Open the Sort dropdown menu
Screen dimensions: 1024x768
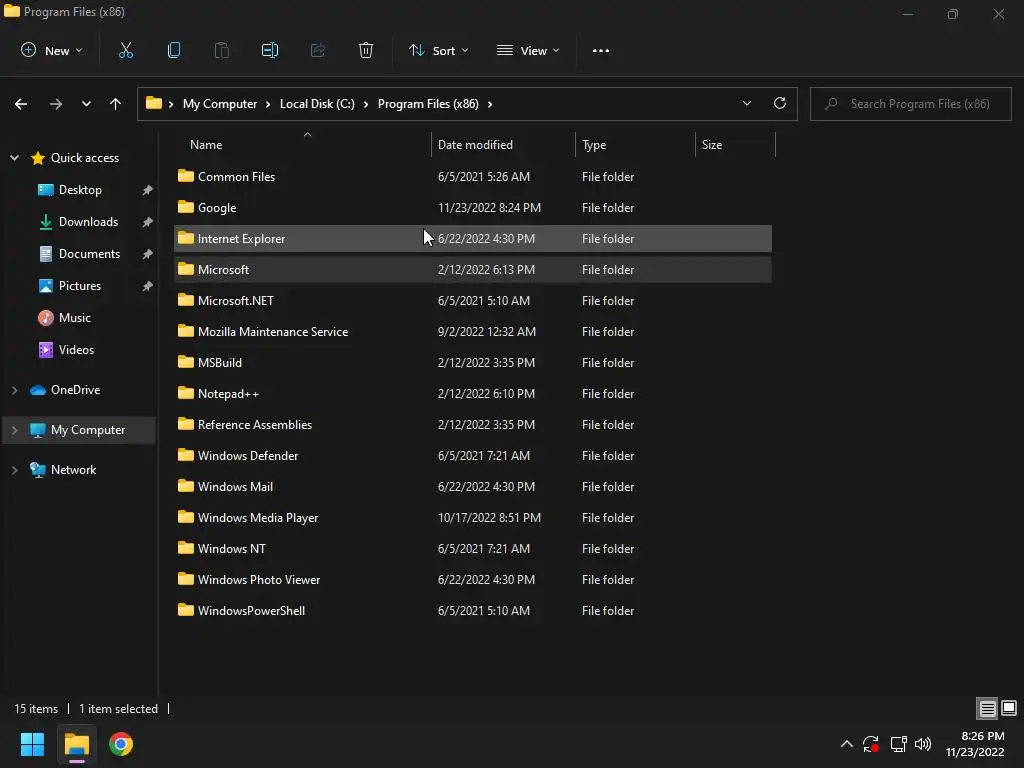click(438, 50)
